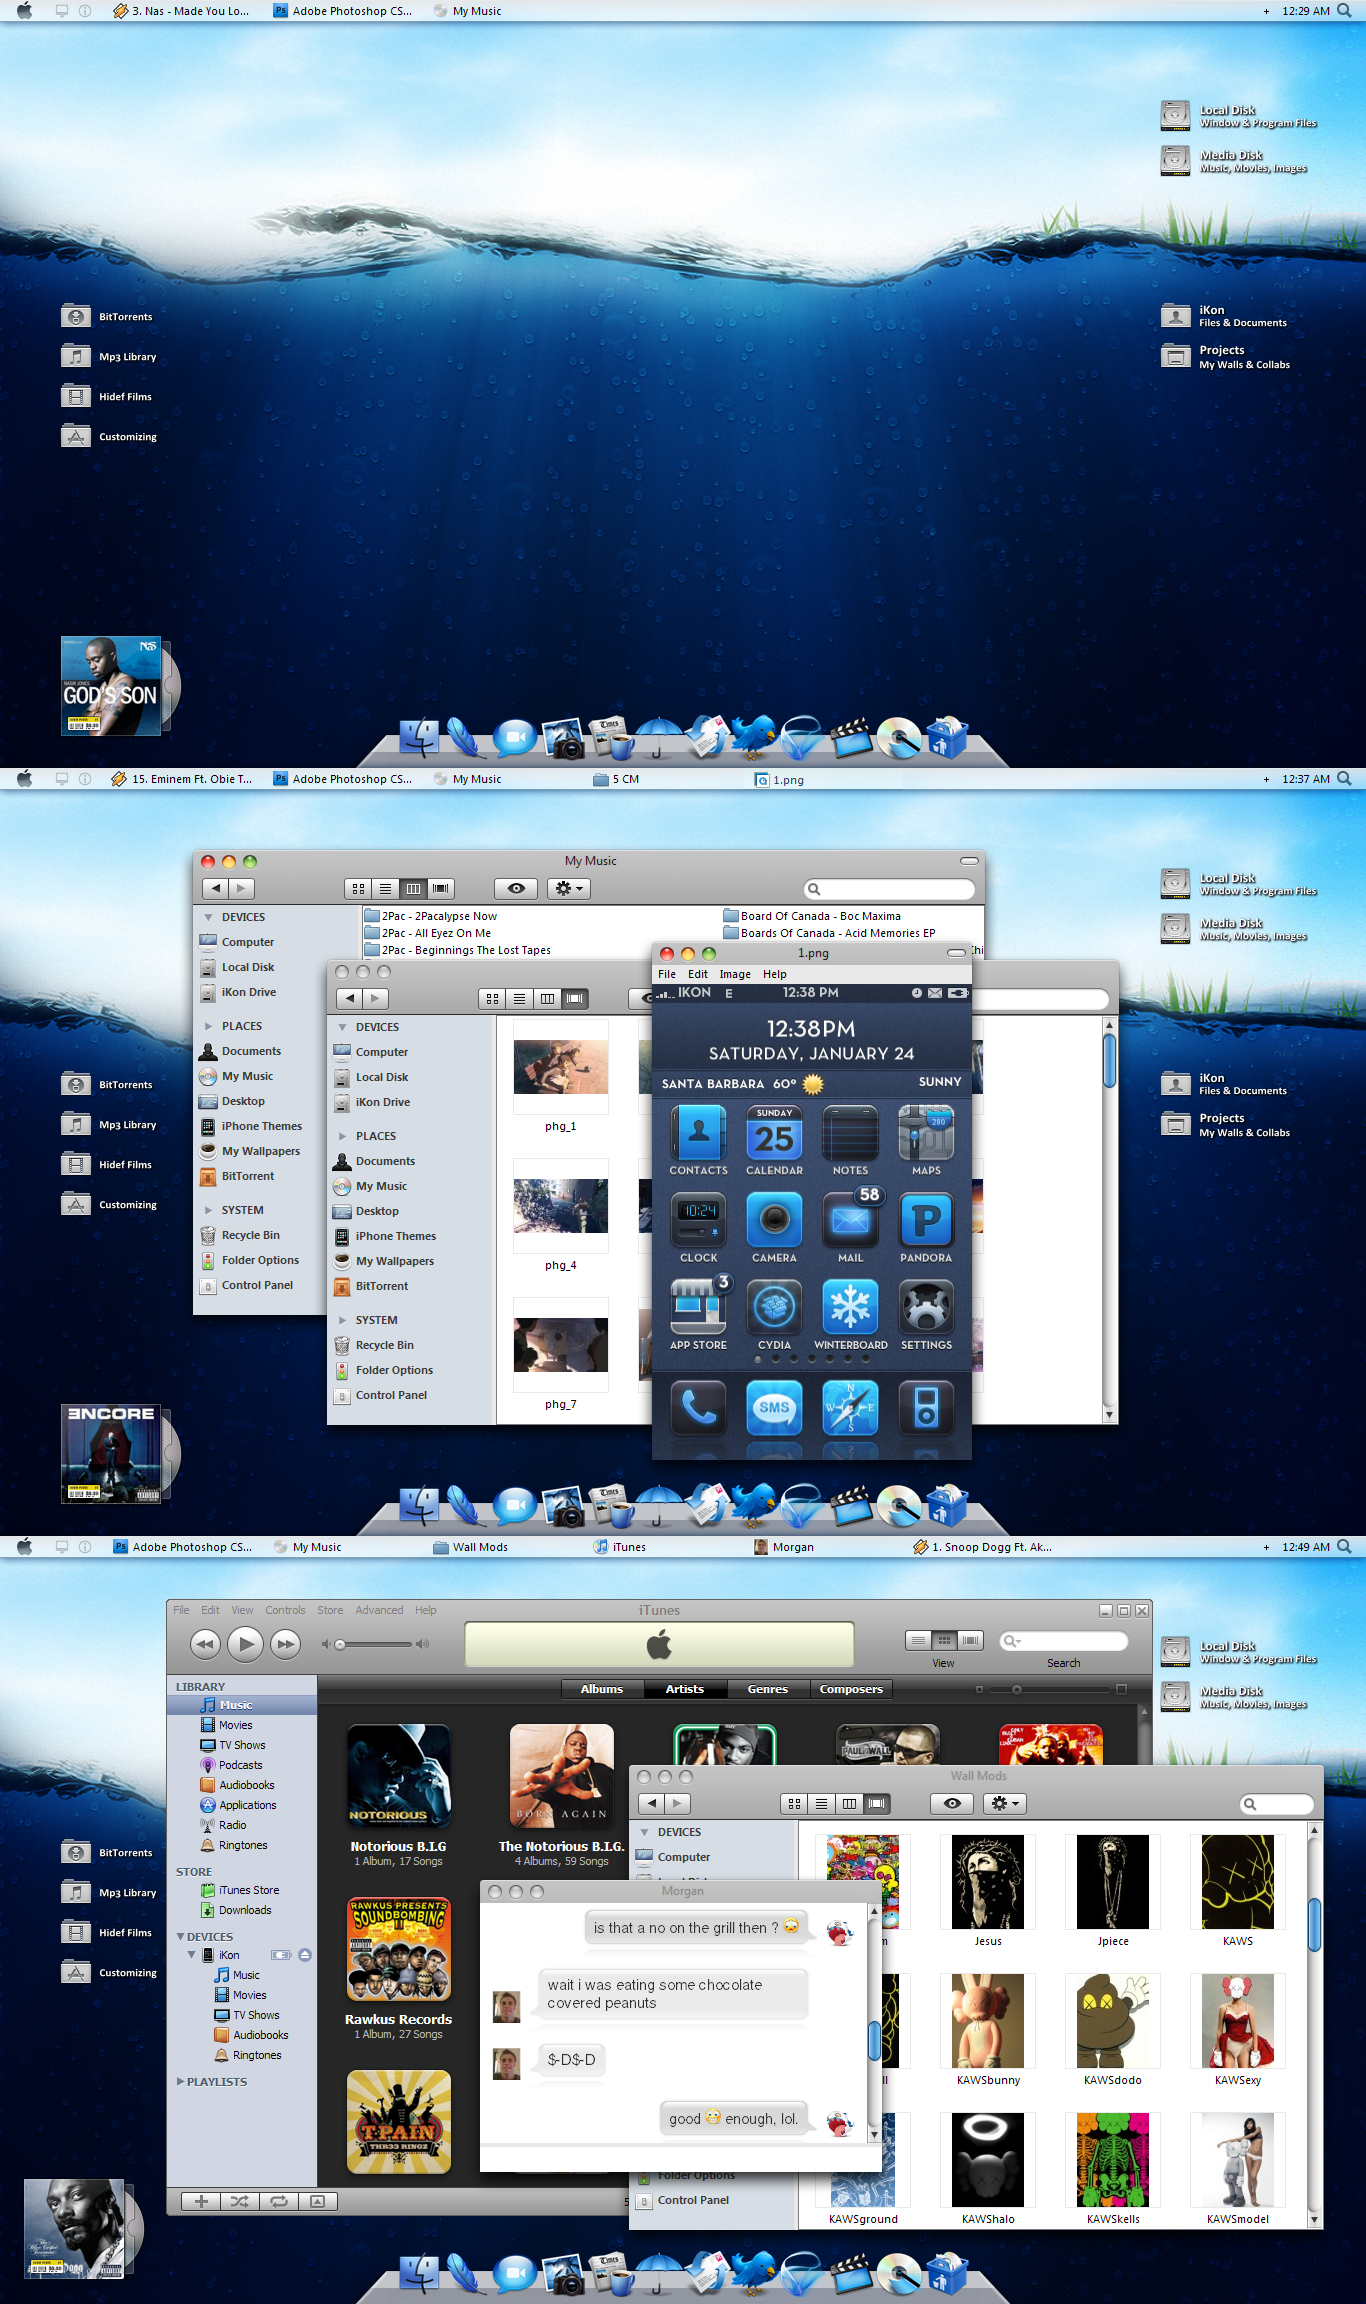This screenshot has height=2304, width=1366.
Task: Switch My Music window to icon view
Action: 358,888
